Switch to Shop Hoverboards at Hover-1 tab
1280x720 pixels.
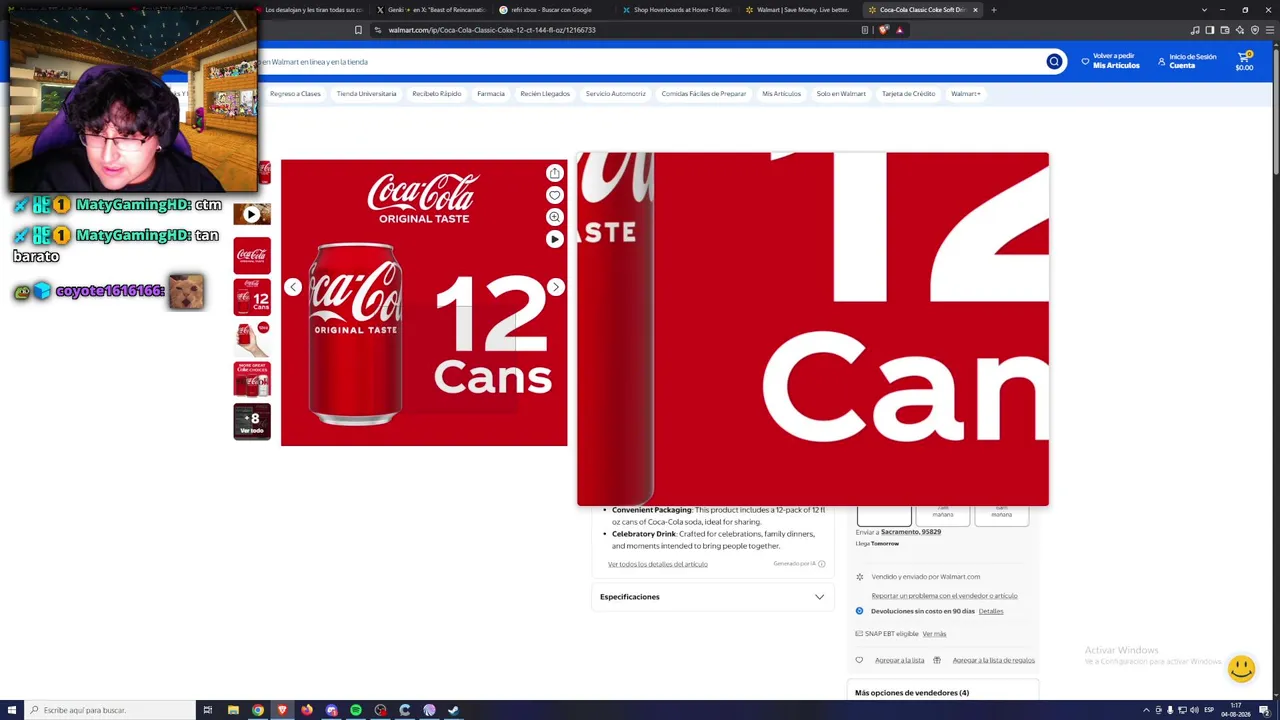point(676,10)
